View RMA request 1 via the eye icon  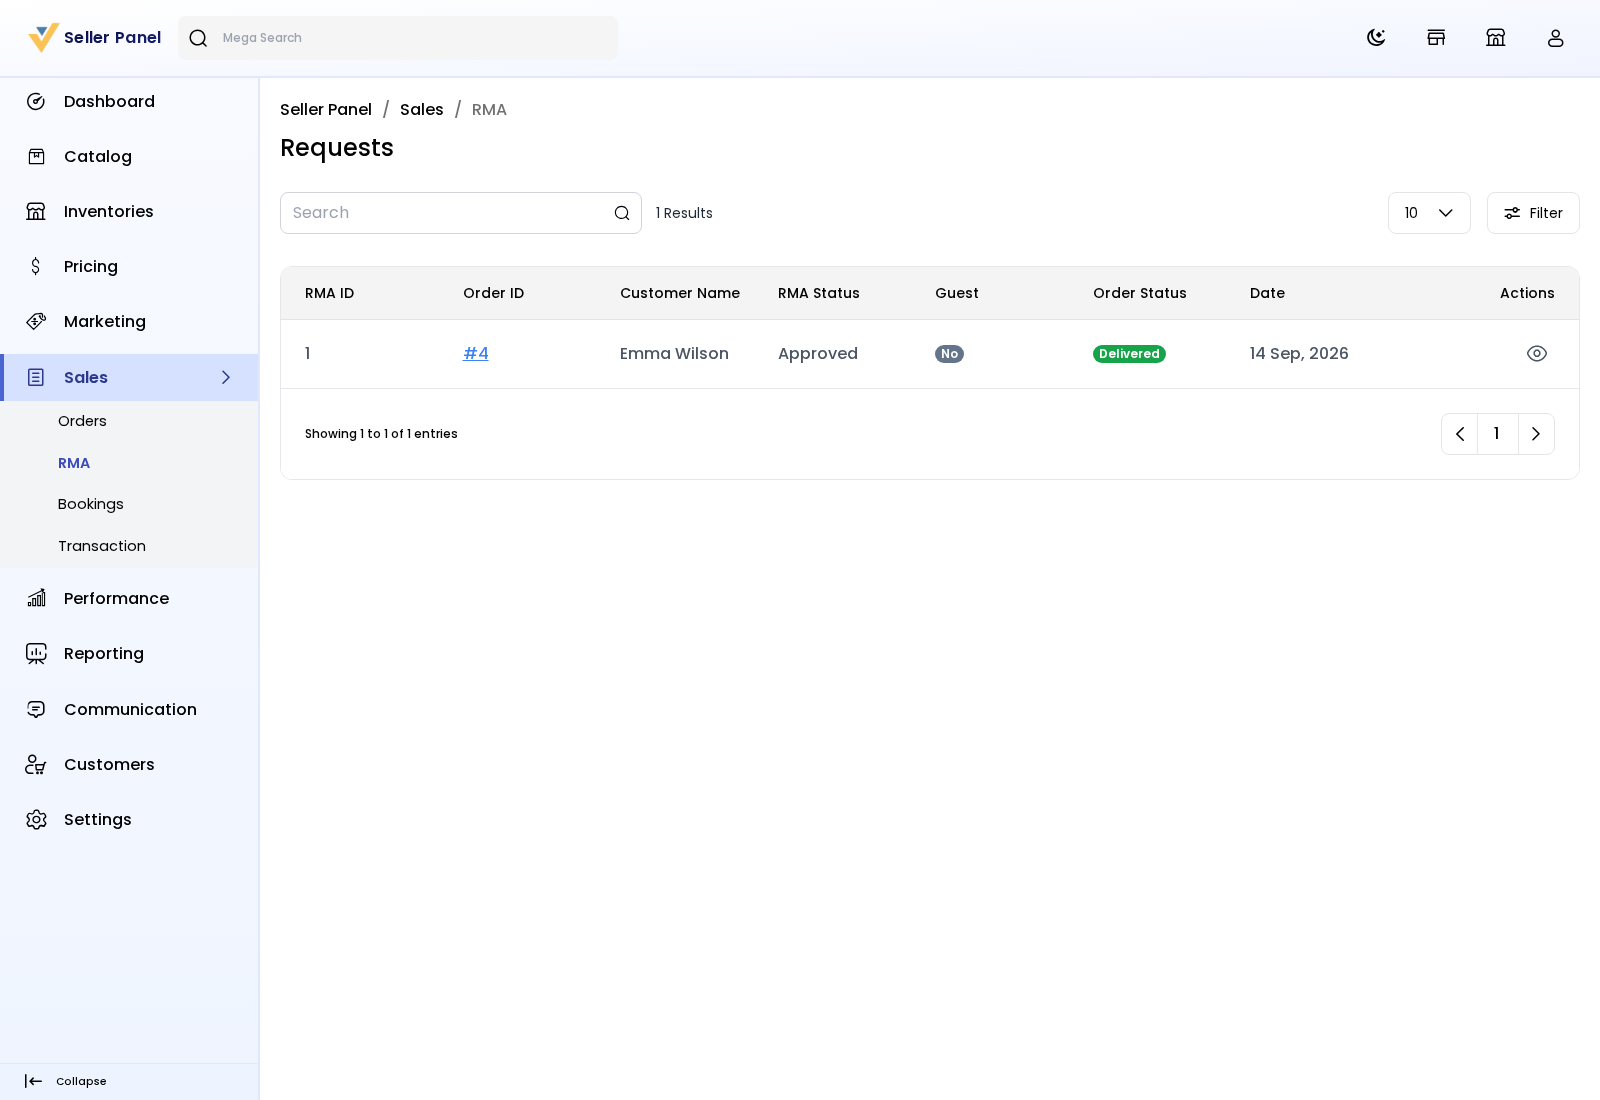pos(1537,354)
